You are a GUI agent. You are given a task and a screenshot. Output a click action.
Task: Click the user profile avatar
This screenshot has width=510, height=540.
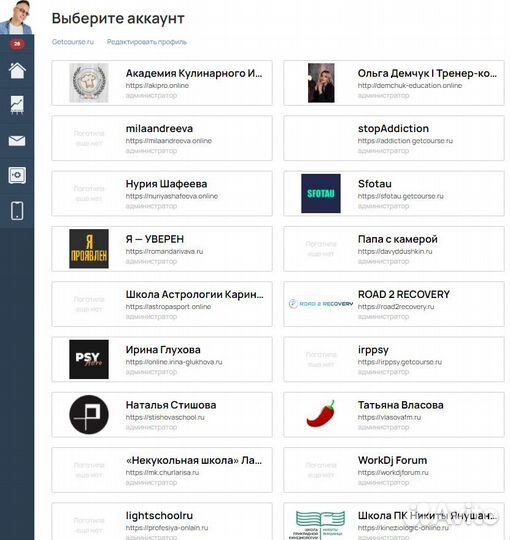point(17,17)
